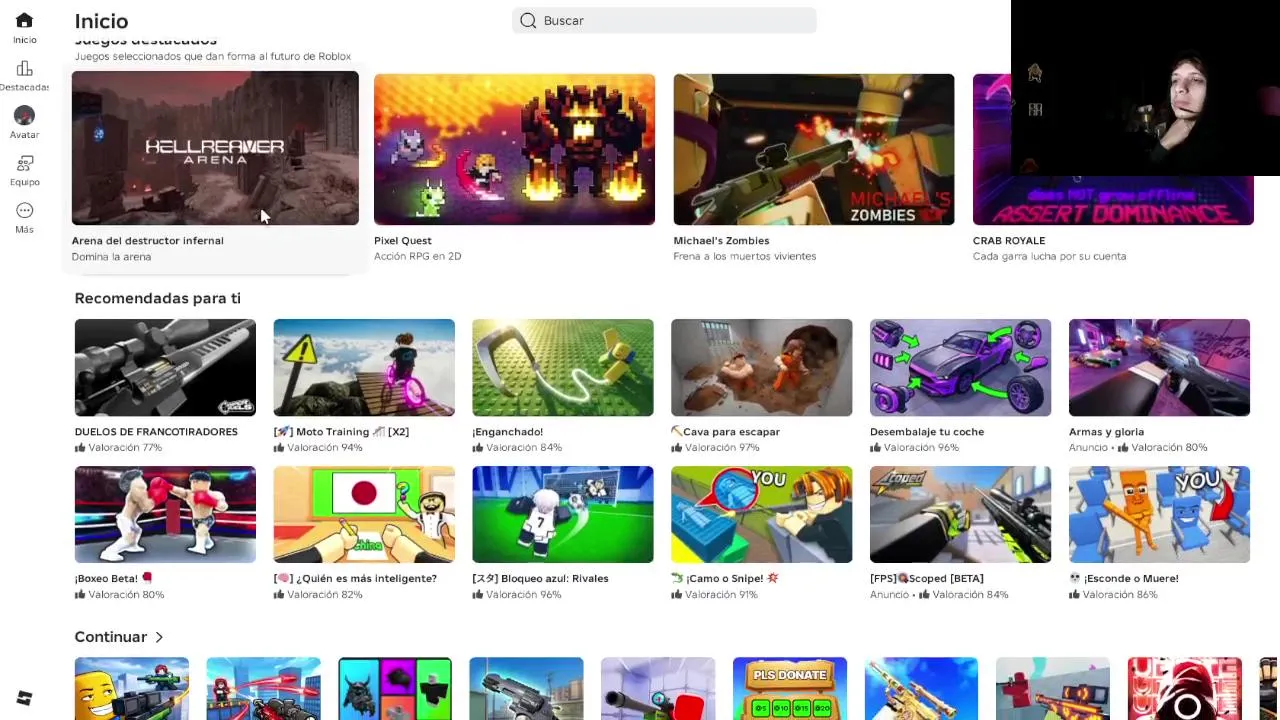Click 'Arena del destructor infernal' title
Viewport: 1280px width, 720px height.
148,240
